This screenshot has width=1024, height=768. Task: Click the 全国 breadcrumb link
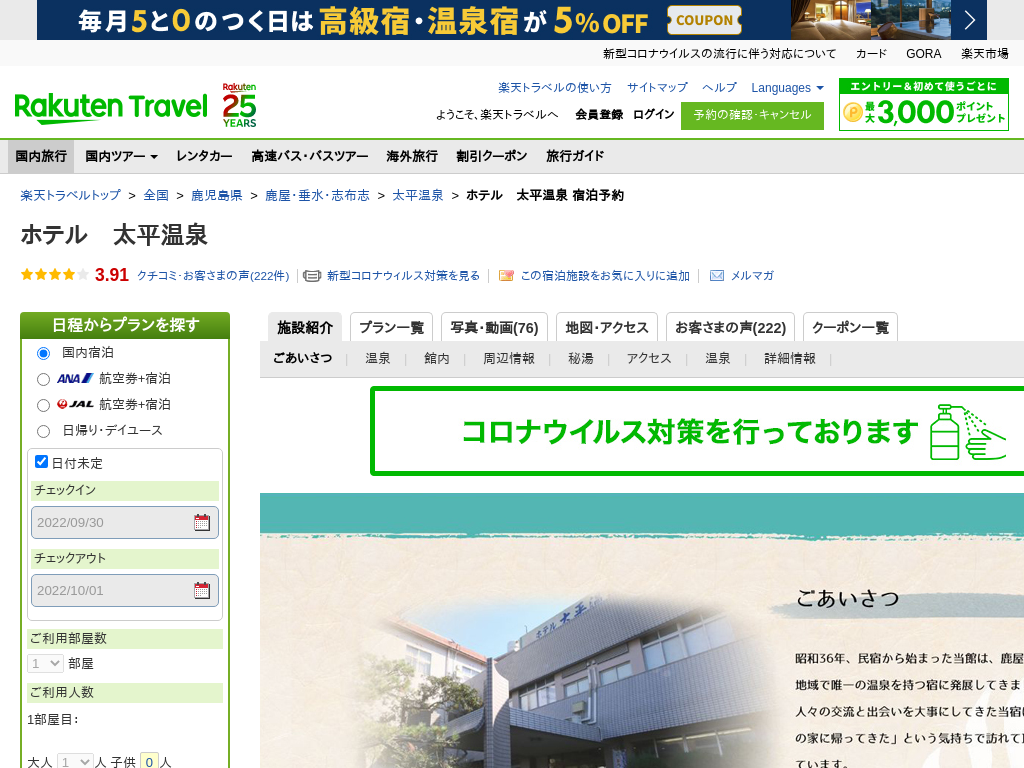click(156, 195)
